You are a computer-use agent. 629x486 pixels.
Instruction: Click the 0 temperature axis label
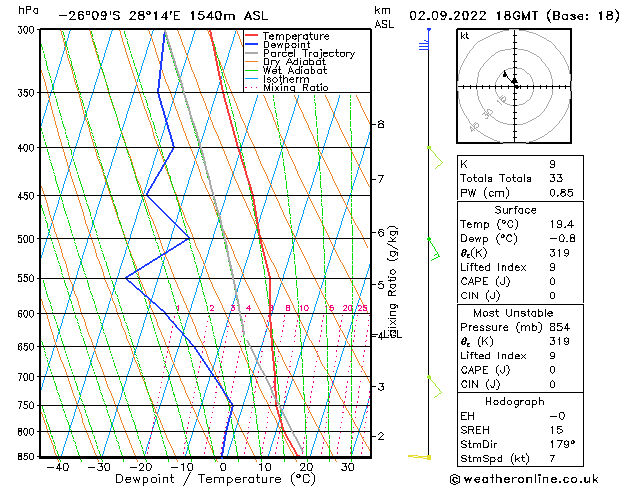coord(223,467)
